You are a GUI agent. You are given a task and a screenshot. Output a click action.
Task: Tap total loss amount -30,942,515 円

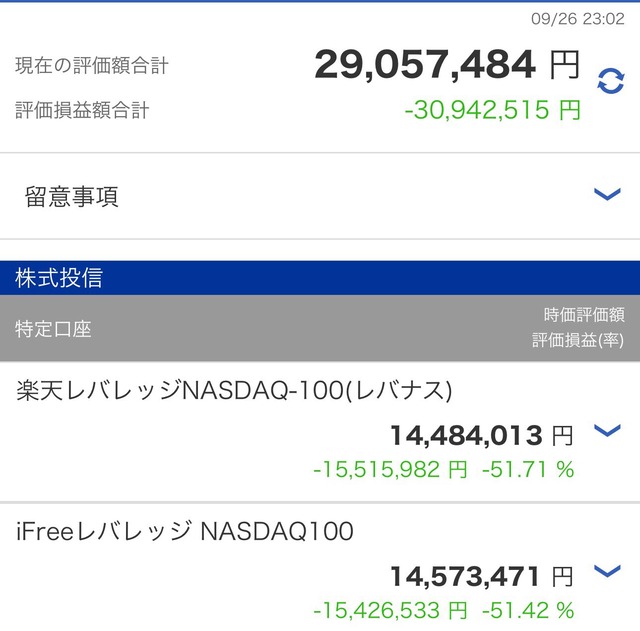492,110
